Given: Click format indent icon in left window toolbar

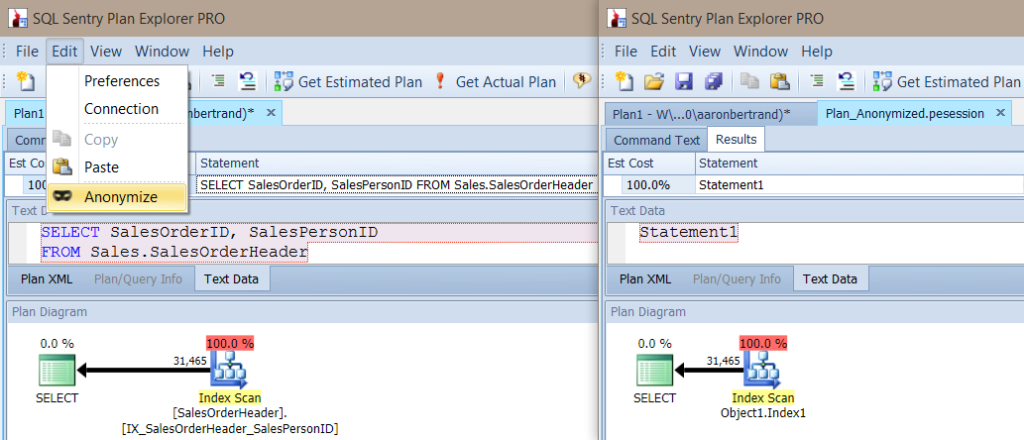Looking at the screenshot, I should click(218, 81).
